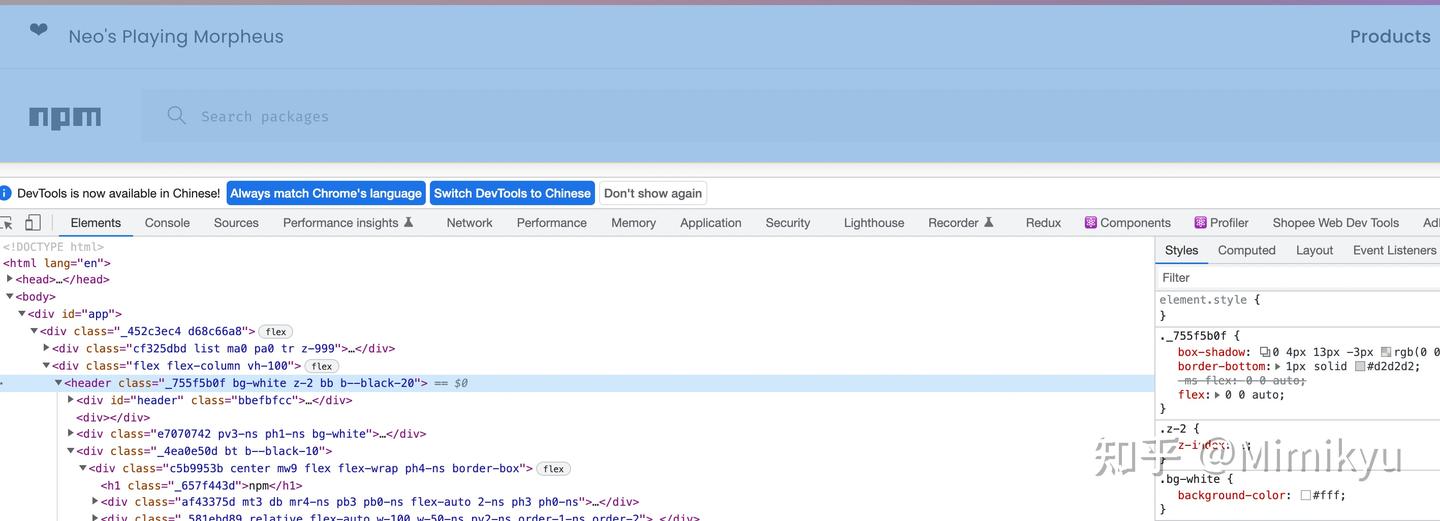Image resolution: width=1440 pixels, height=521 pixels.
Task: Expand flex shorthand triangle
Action: click(x=1216, y=394)
